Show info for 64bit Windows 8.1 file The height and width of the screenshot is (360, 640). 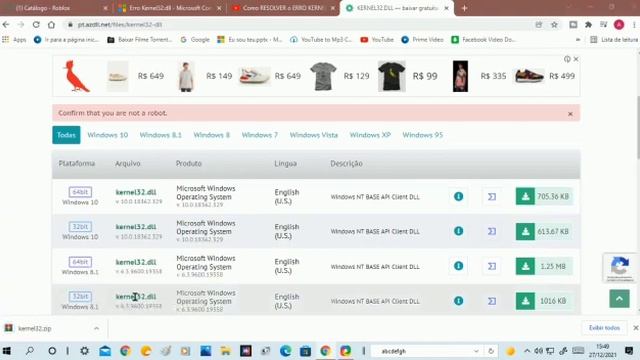pos(458,266)
